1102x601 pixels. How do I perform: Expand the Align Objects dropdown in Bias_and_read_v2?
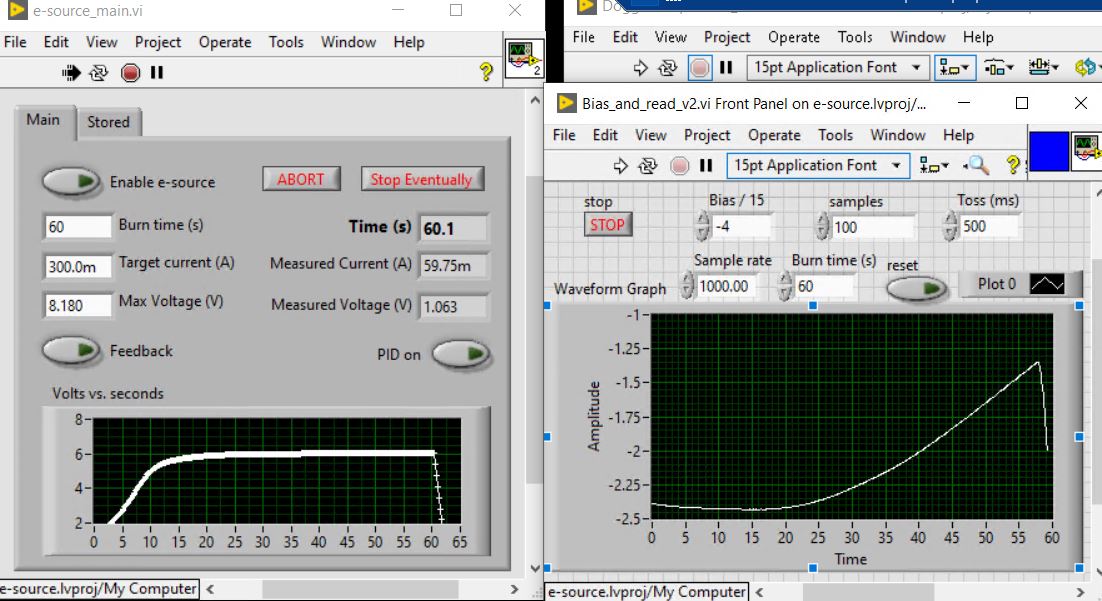935,165
